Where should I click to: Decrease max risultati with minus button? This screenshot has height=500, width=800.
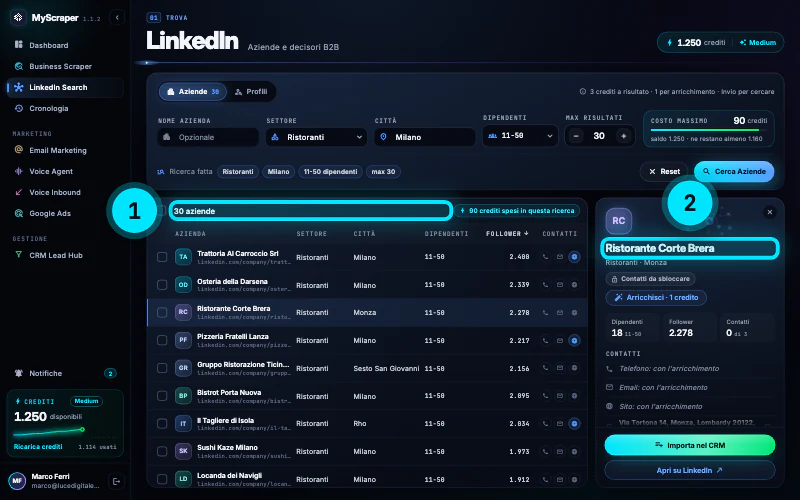coord(576,136)
